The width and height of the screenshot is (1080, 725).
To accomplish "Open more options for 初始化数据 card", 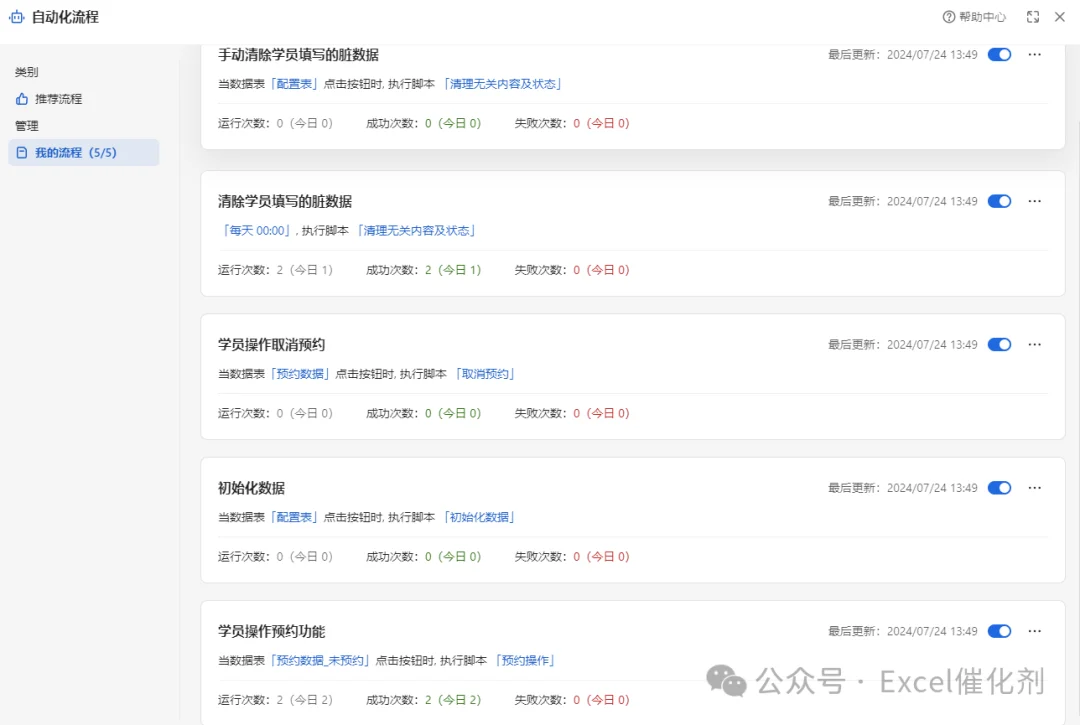I will pyautogui.click(x=1035, y=487).
